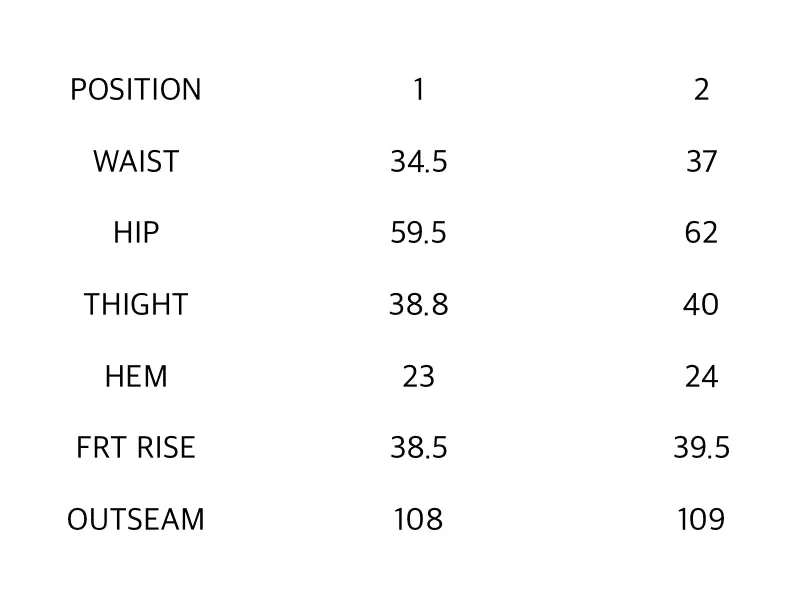Select the THIGHT row label
Viewport: 797px width, 597px height.
(x=136, y=305)
